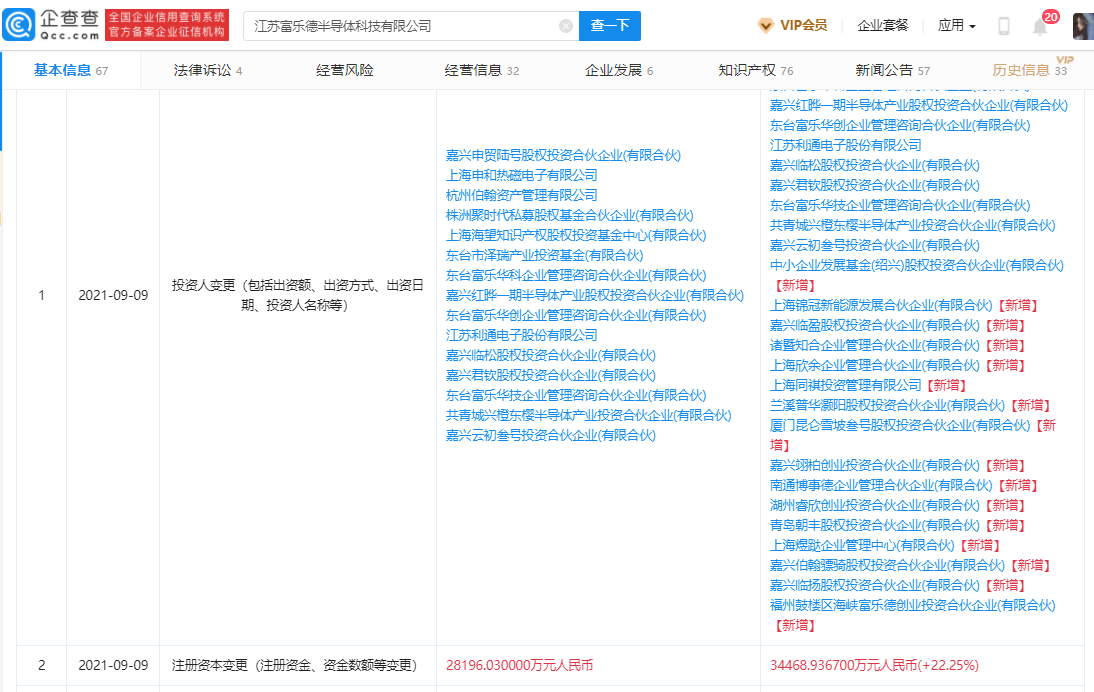The height and width of the screenshot is (692, 1094).
Task: Open 上海海望知识产权股权投资基金中心 link
Action: pyautogui.click(x=576, y=236)
